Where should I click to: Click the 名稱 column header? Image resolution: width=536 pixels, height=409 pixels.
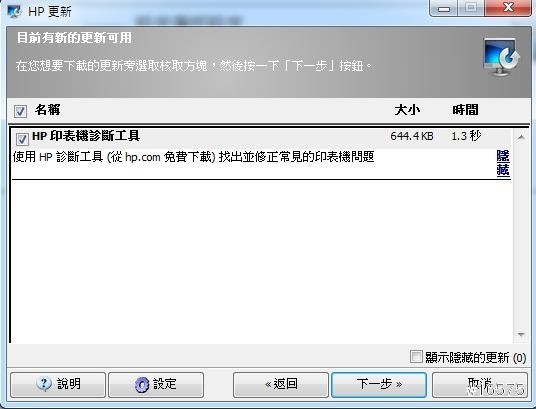(x=48, y=110)
